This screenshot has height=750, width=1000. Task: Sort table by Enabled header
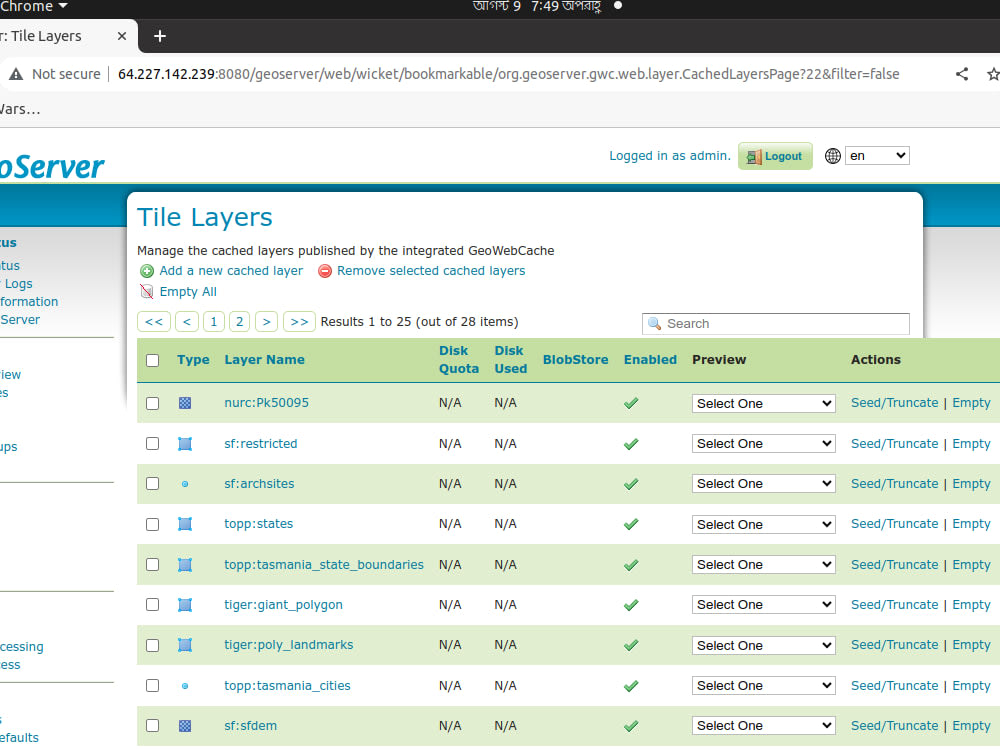tap(650, 360)
